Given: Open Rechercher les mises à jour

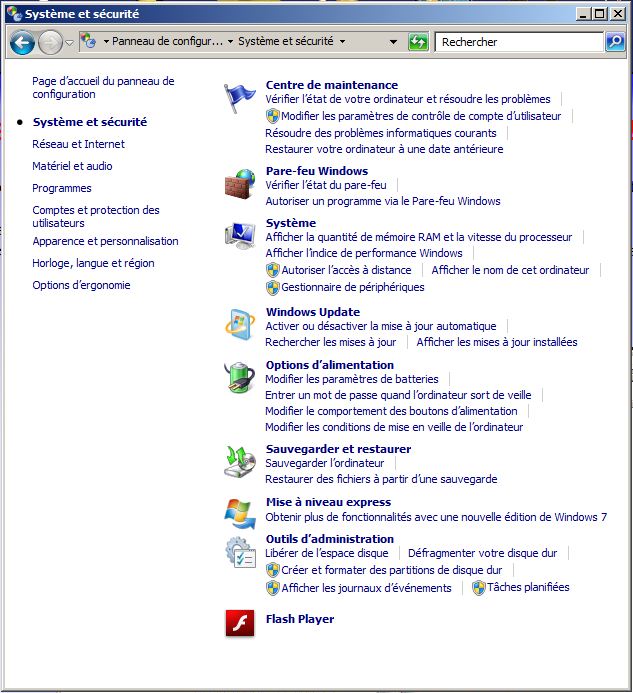Looking at the screenshot, I should [x=331, y=342].
